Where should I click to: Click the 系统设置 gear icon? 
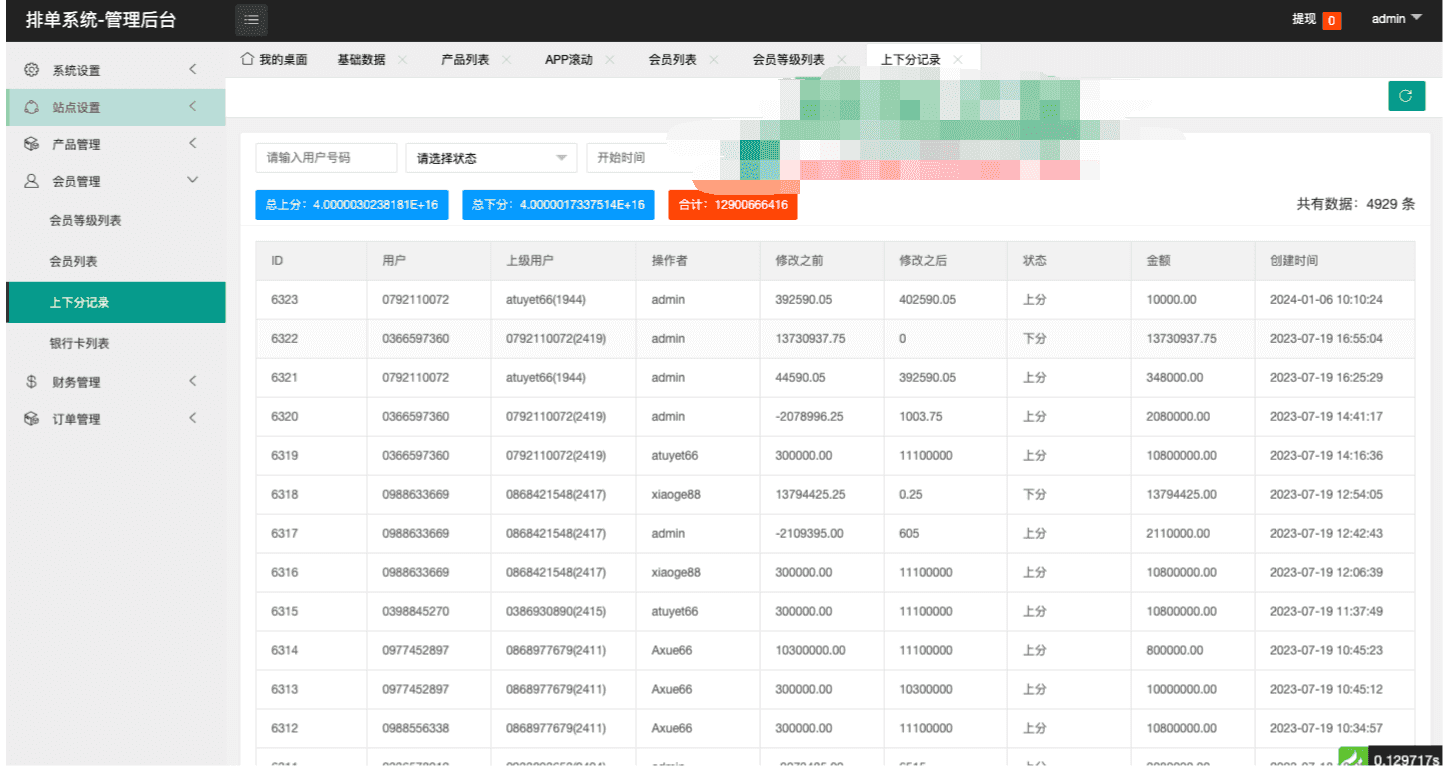click(32, 70)
